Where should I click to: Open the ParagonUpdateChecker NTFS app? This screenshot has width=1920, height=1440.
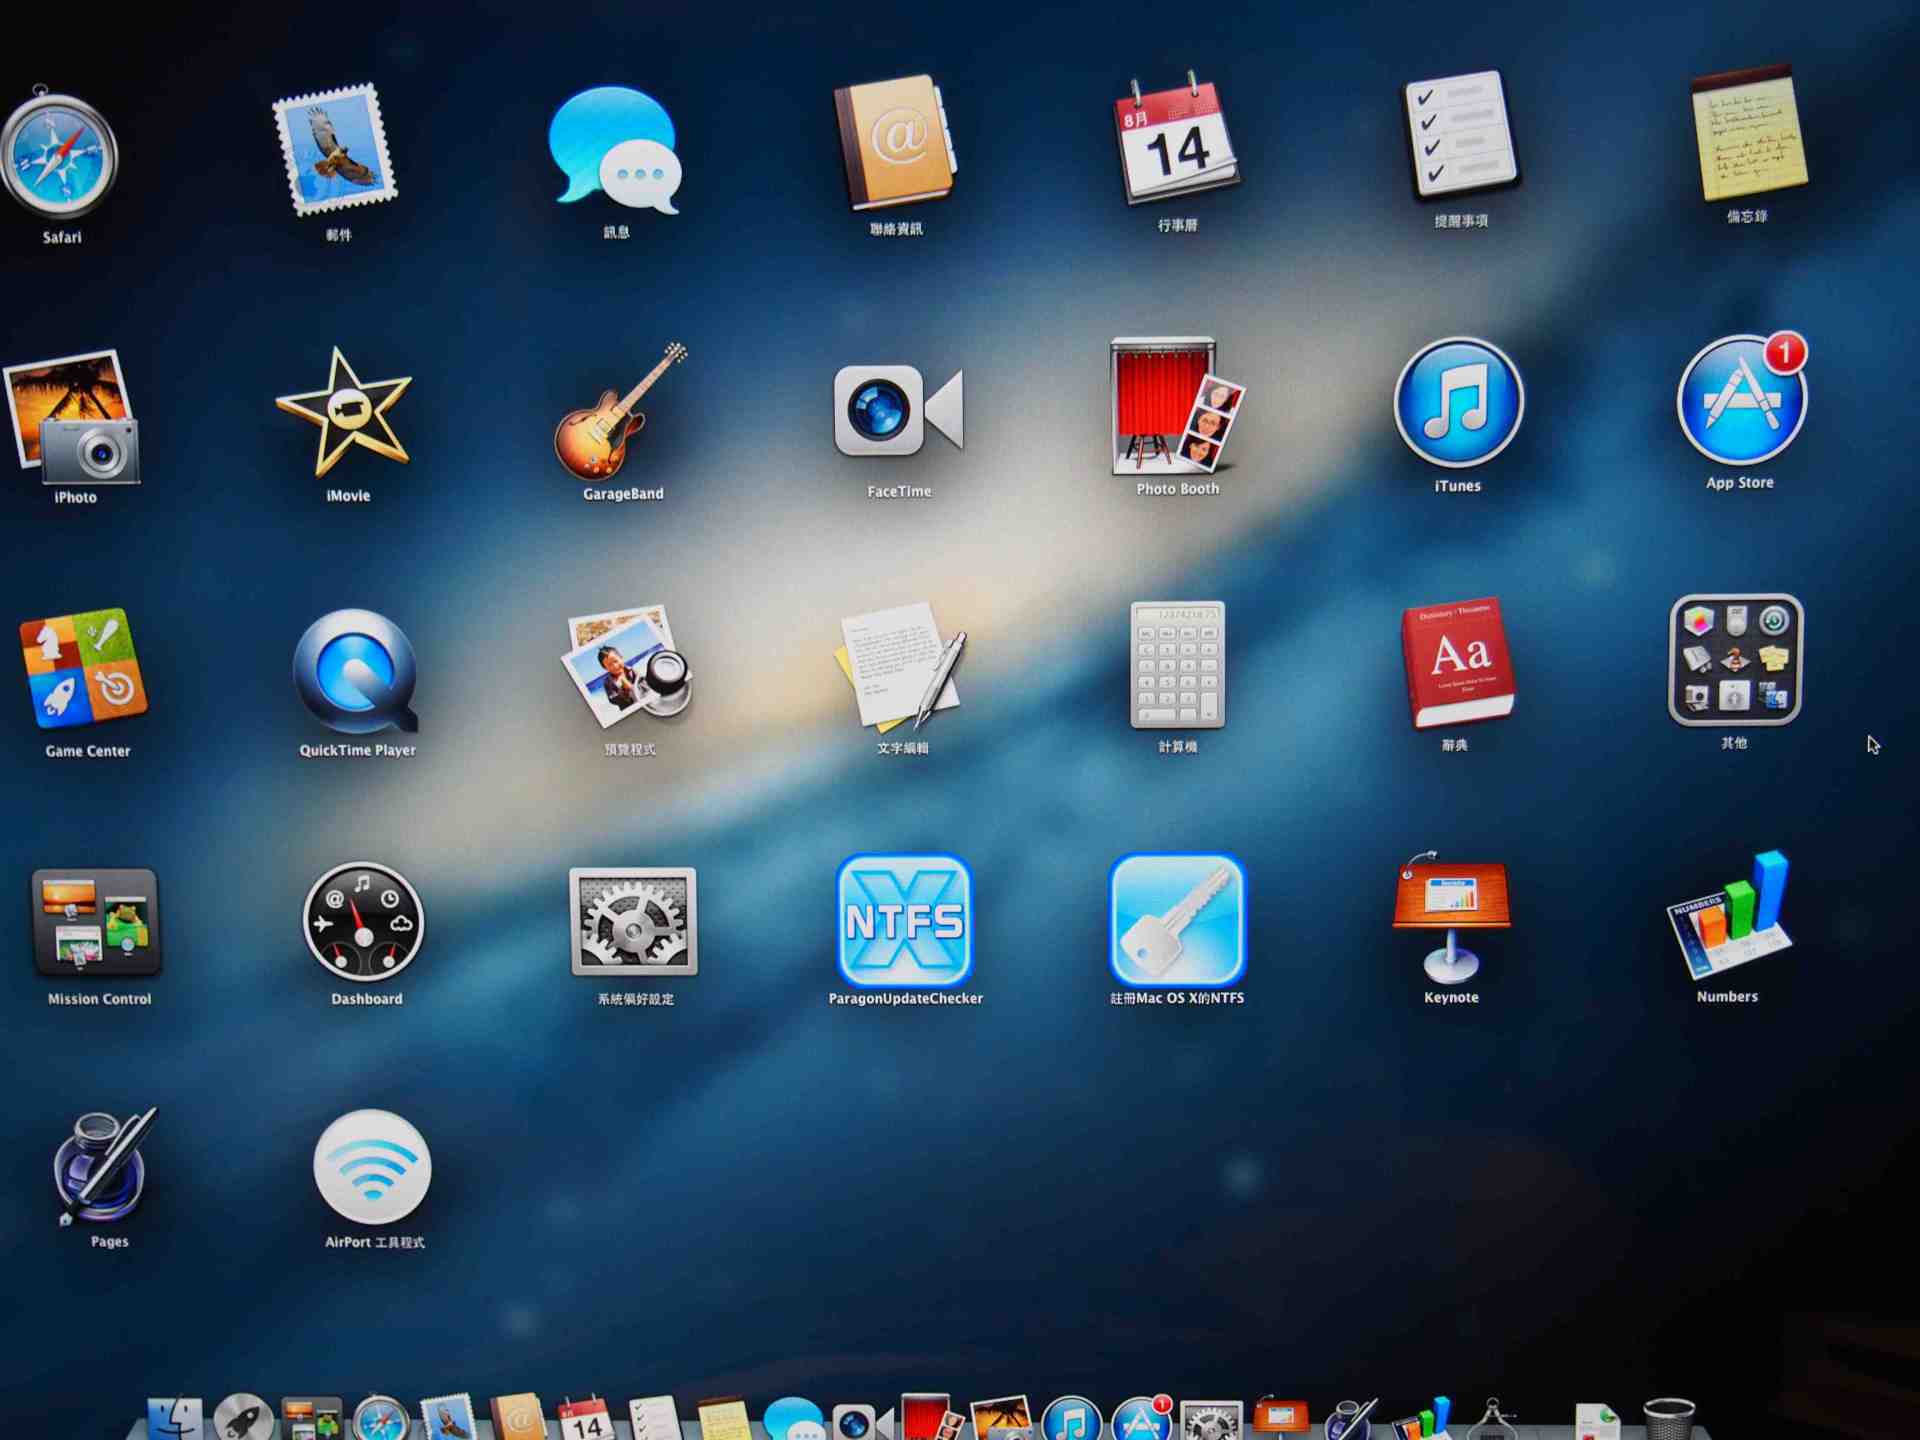pyautogui.click(x=904, y=921)
